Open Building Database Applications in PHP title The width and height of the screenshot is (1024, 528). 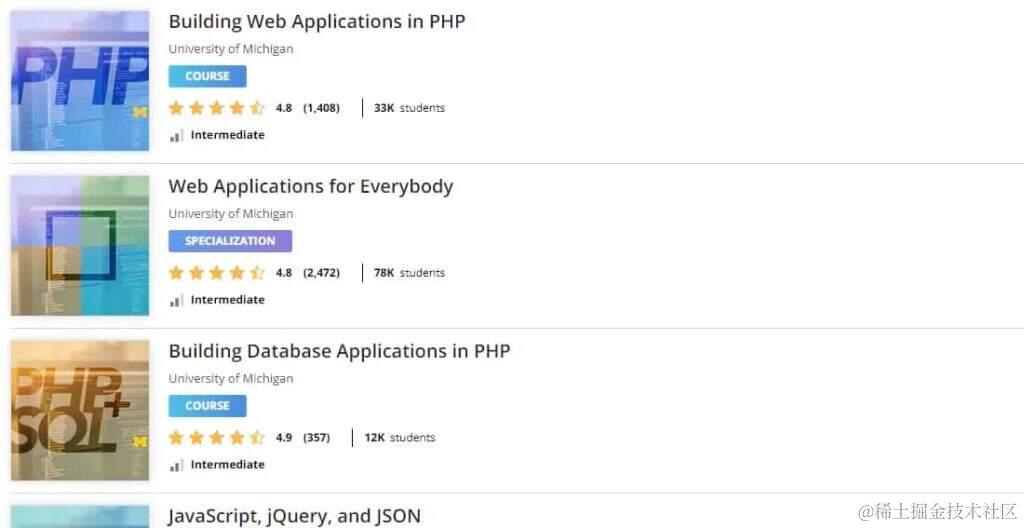click(x=340, y=351)
